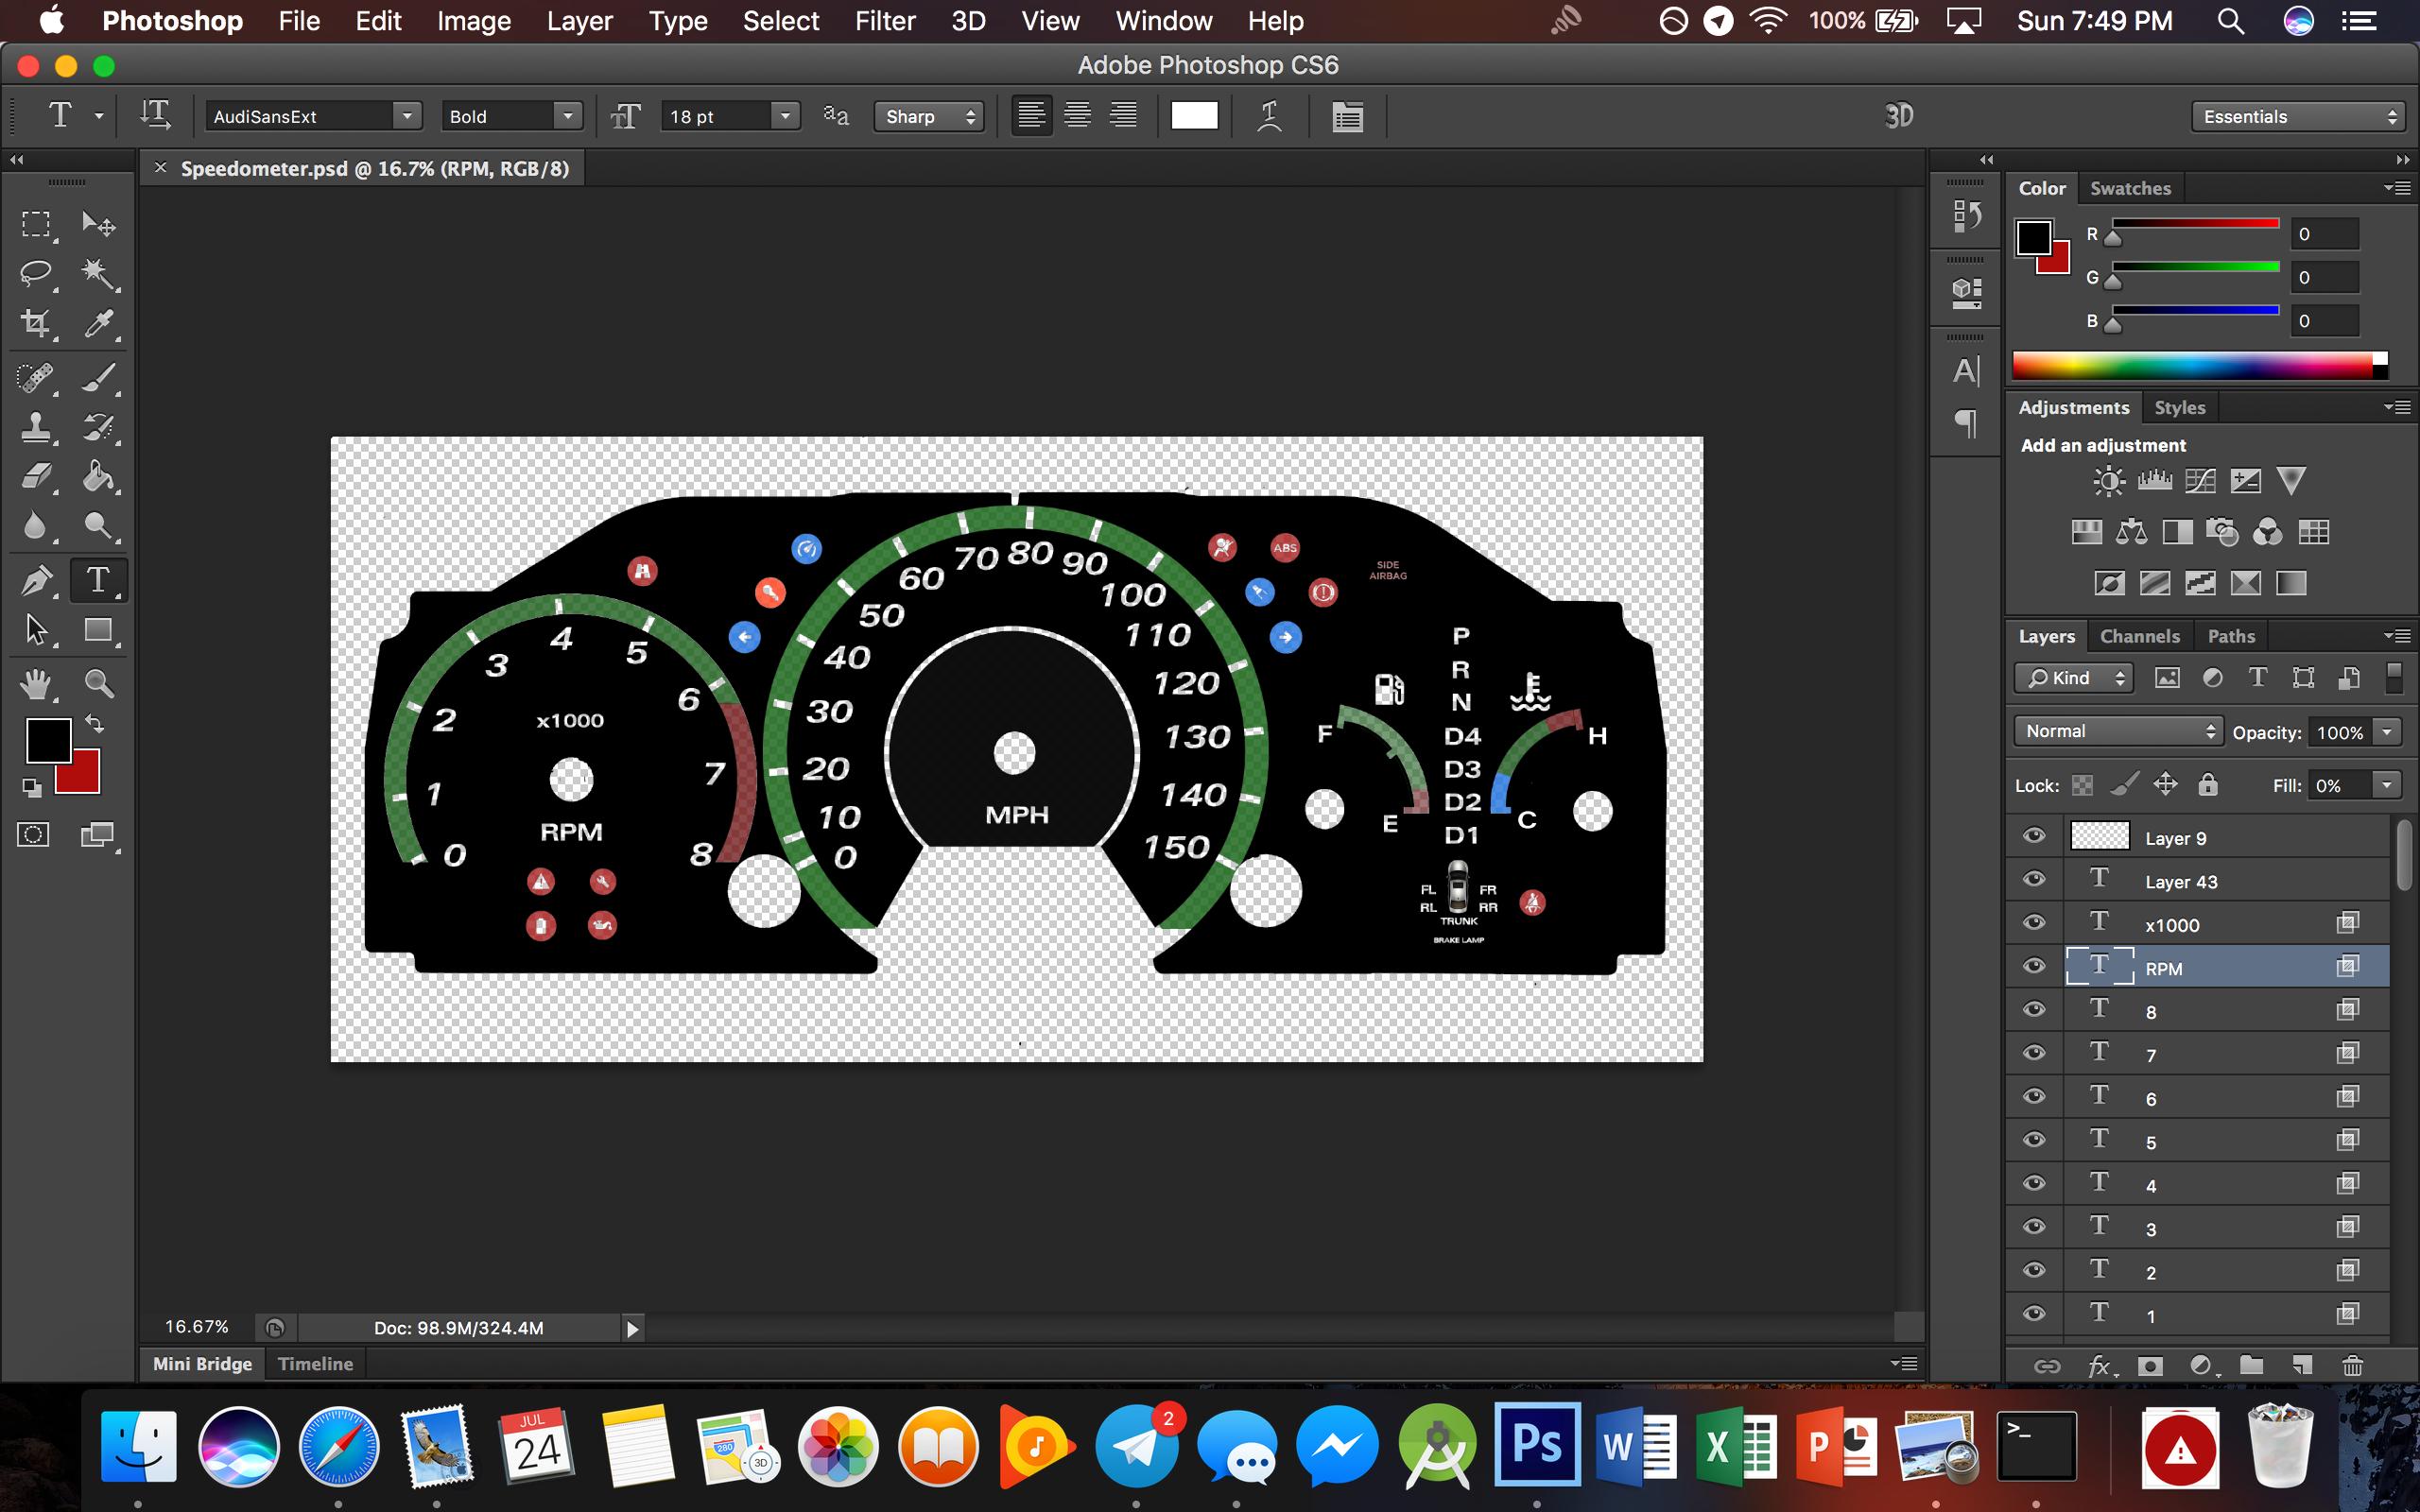Swap foreground and background colors
This screenshot has height=1512, width=2420.
tap(94, 723)
